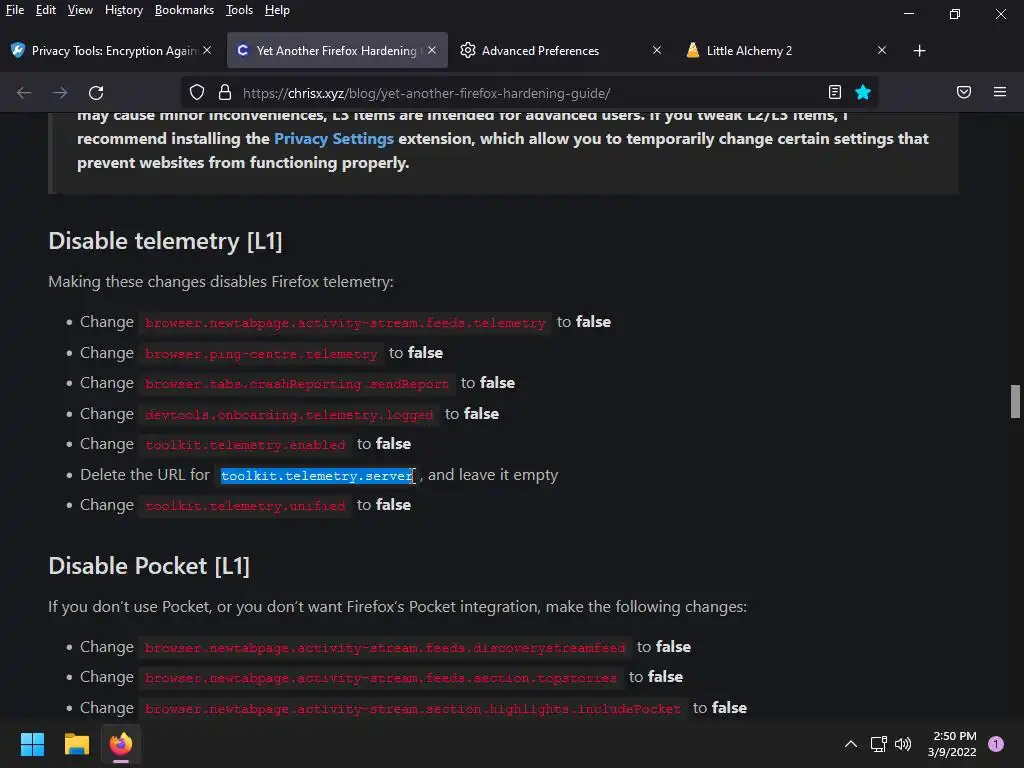Open File Explorer from taskbar
Viewport: 1024px width, 768px height.
coord(76,744)
